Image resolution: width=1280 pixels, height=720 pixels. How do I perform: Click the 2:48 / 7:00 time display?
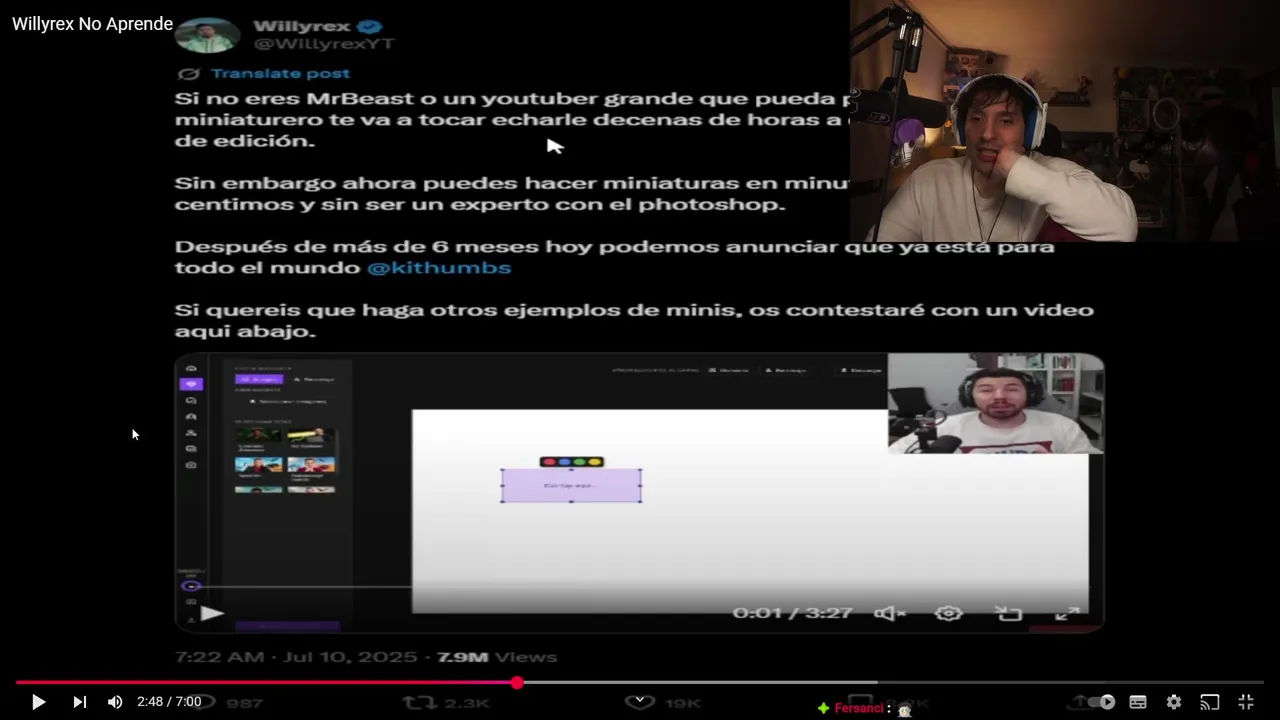169,702
